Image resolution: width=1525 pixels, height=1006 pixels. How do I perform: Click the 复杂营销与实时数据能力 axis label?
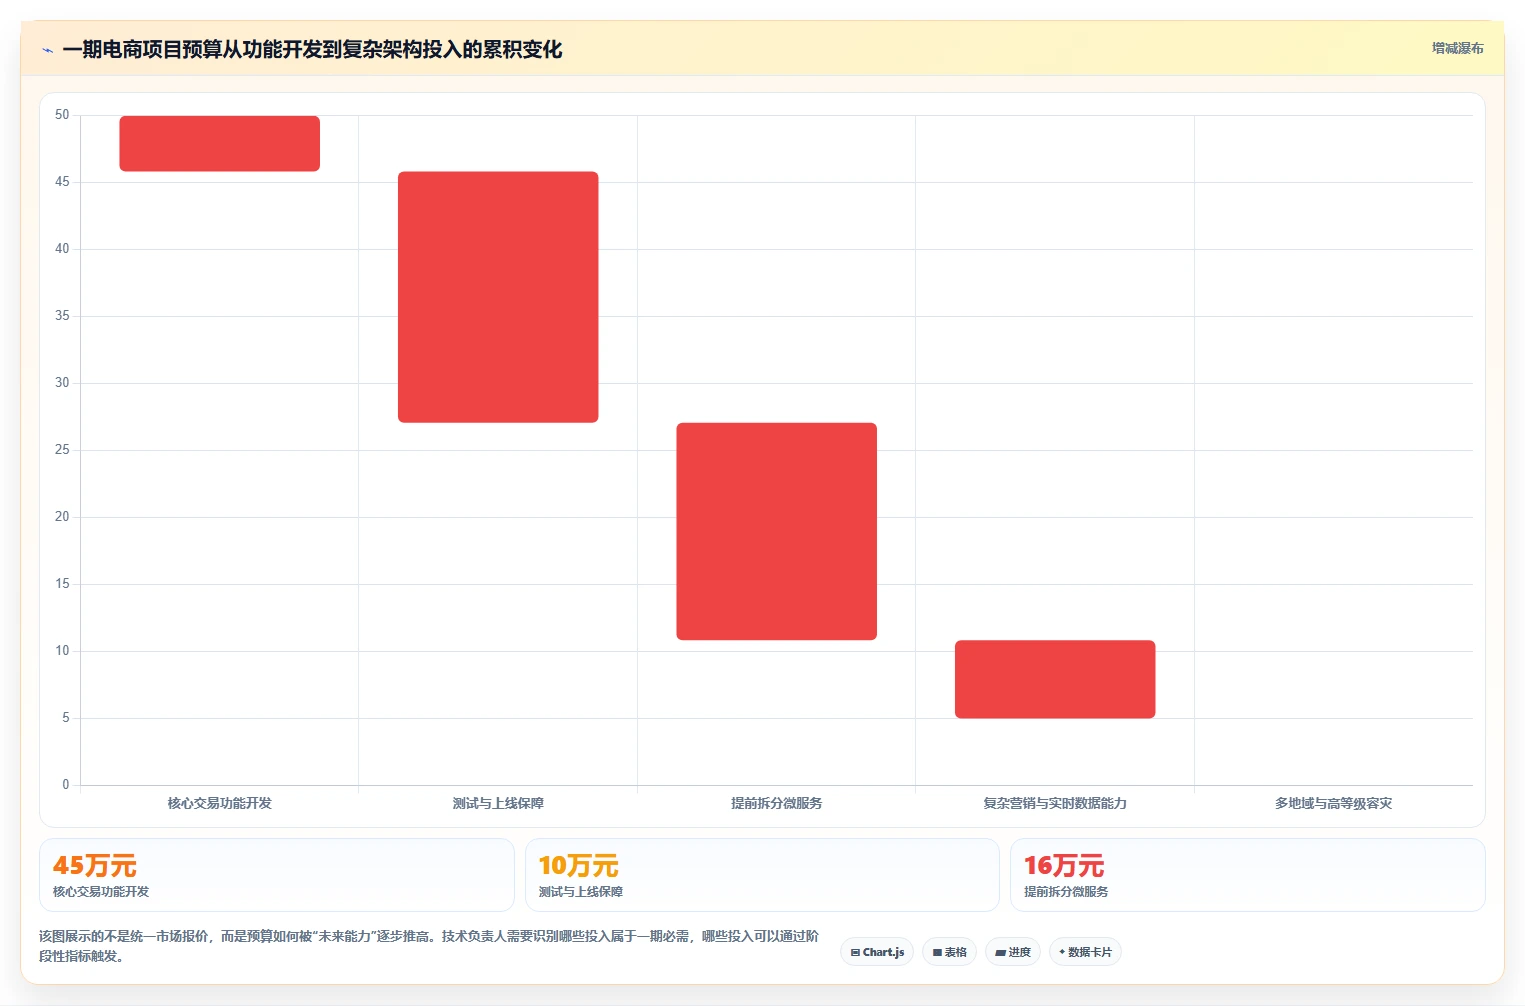[x=1055, y=803]
